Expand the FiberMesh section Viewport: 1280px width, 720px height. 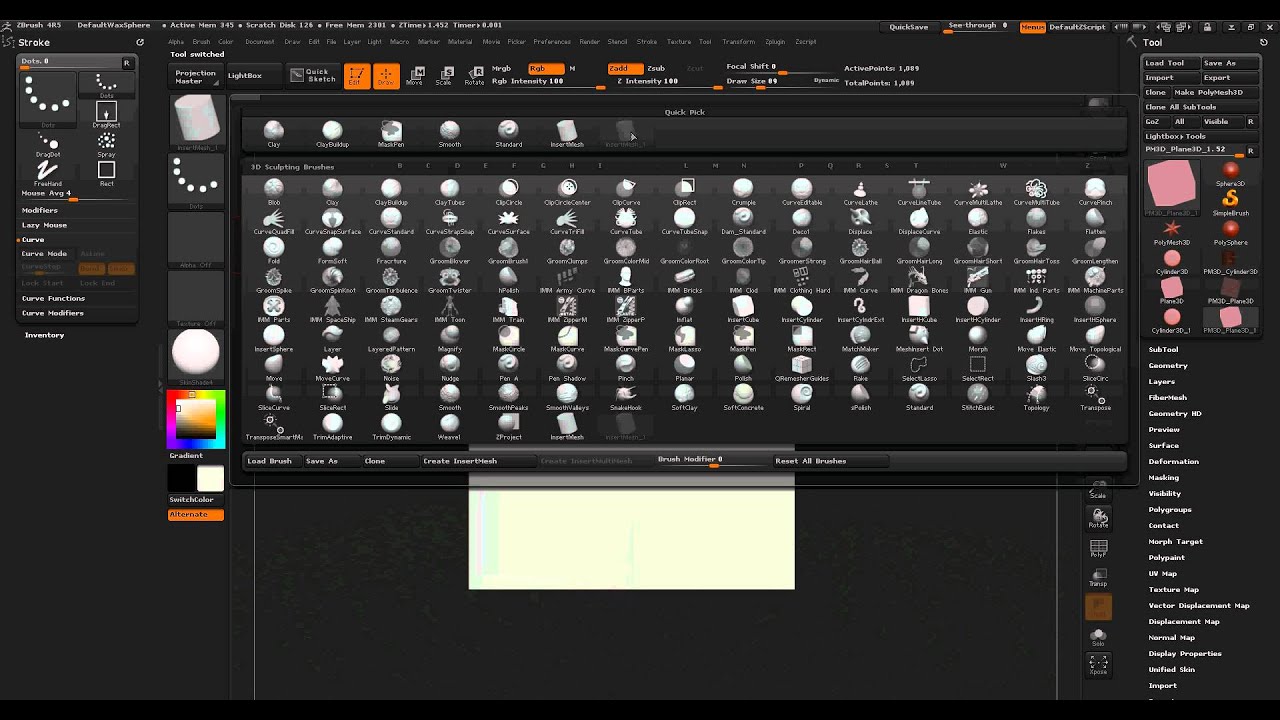click(x=1168, y=397)
